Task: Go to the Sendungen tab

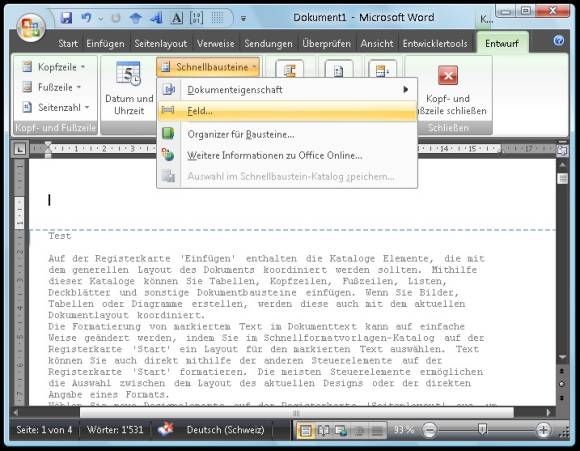Action: (x=268, y=44)
